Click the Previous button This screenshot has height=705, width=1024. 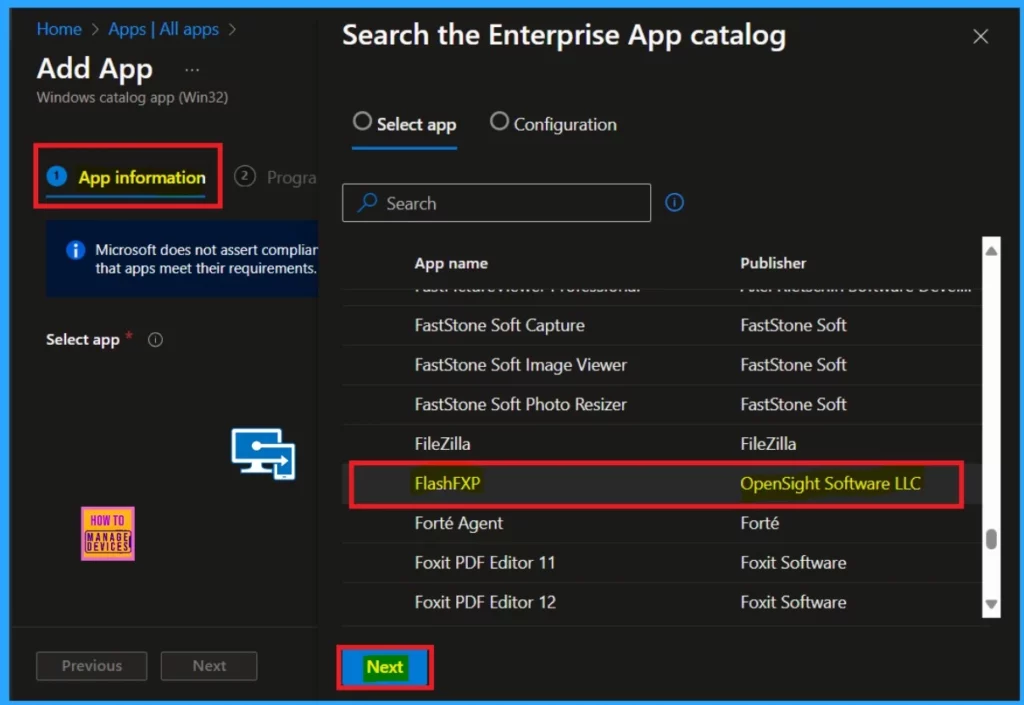point(91,666)
